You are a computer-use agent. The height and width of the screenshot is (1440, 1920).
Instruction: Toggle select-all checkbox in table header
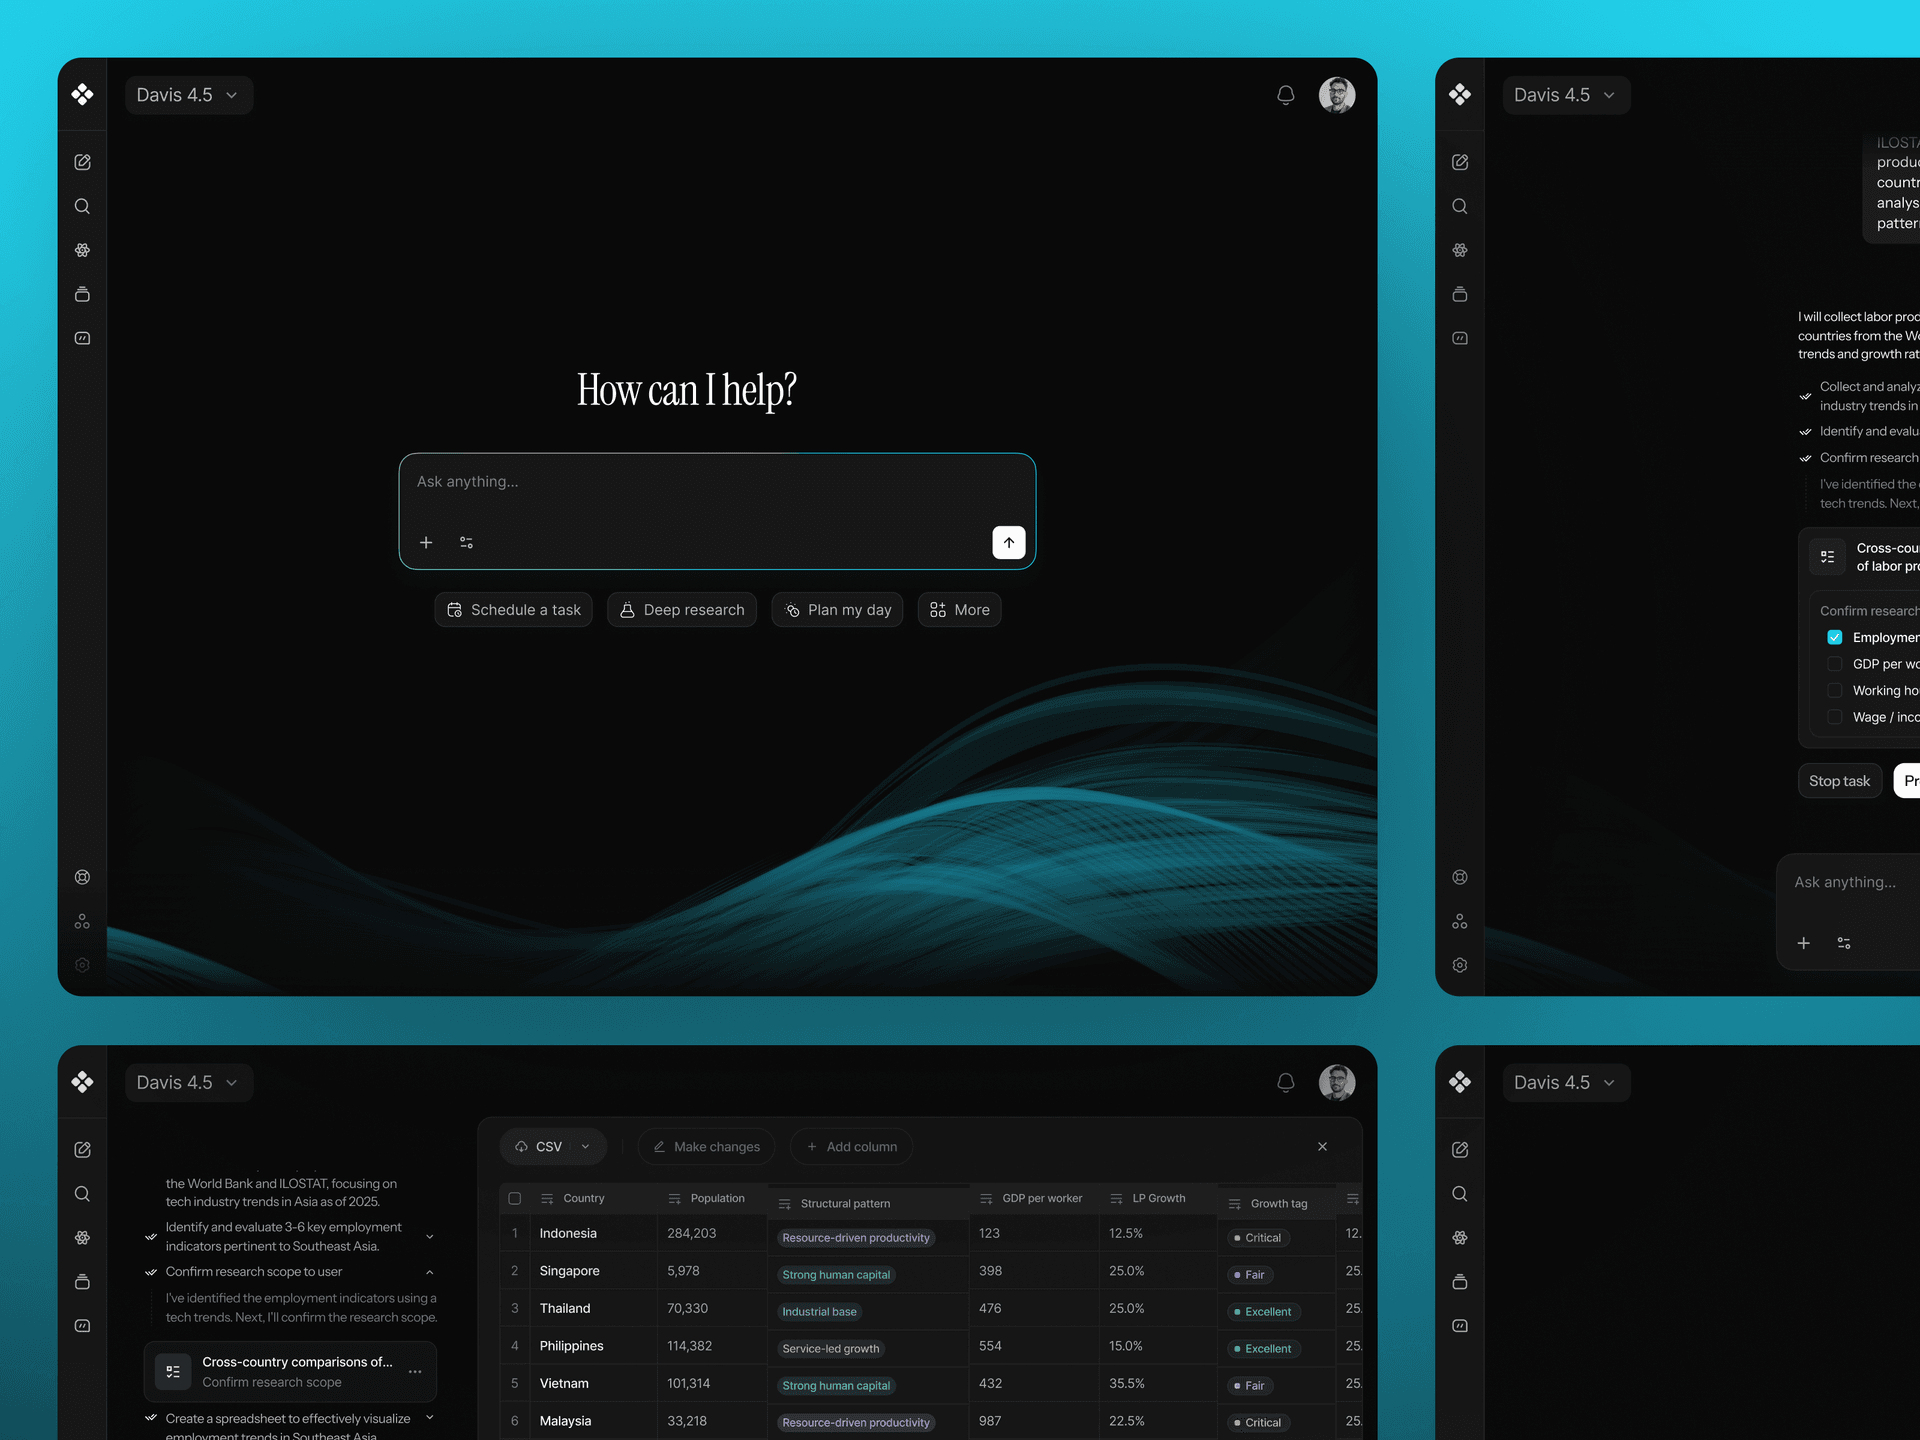point(515,1198)
